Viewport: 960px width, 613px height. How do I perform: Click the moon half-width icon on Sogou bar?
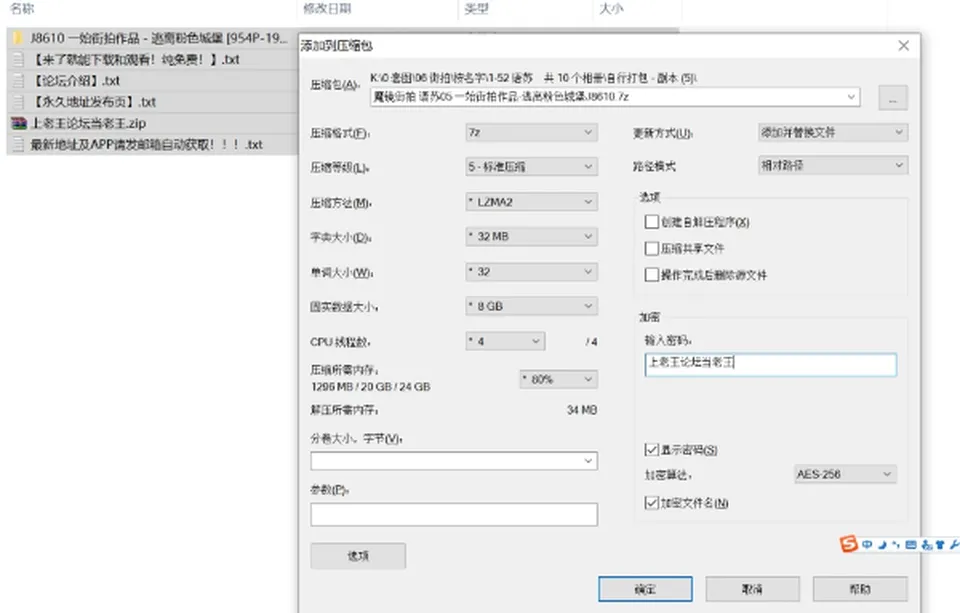[882, 544]
